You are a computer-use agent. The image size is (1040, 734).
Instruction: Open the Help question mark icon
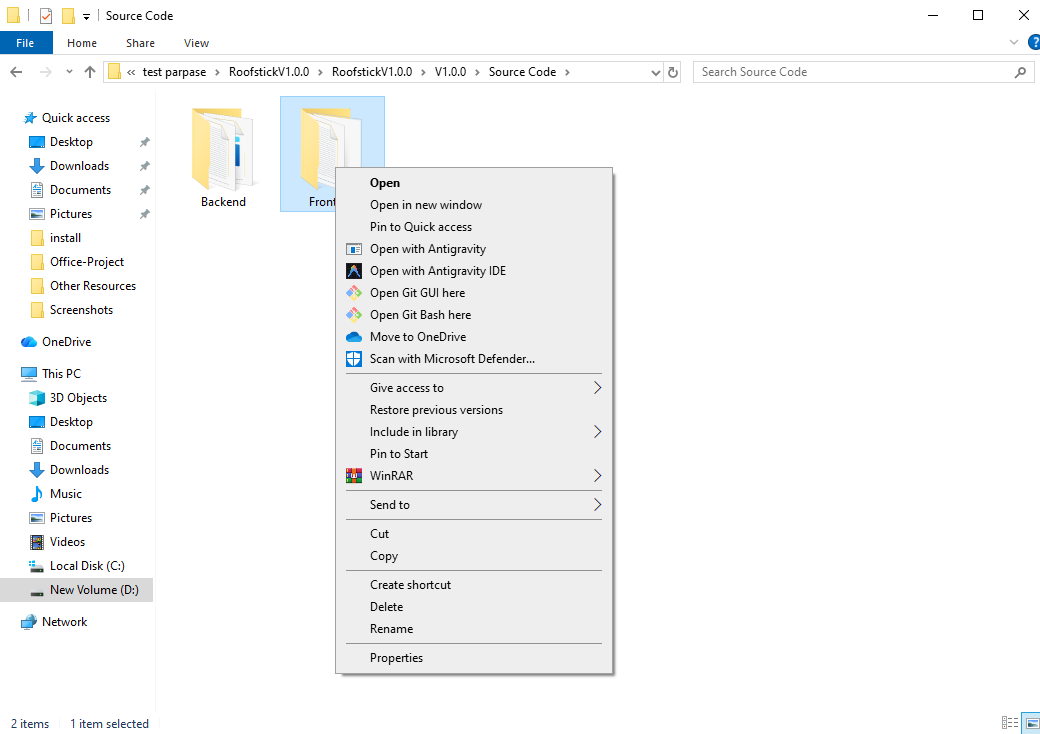(1033, 42)
